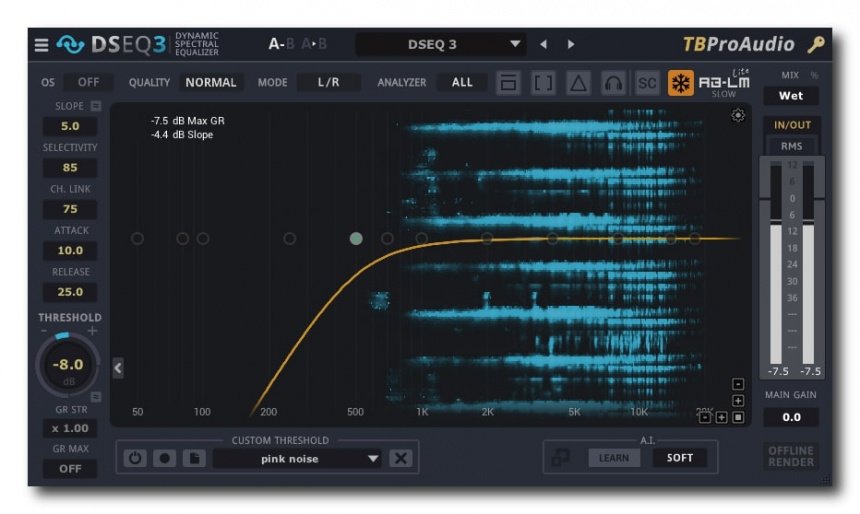
Task: Toggle the IN/OUT meter button
Action: click(x=792, y=125)
